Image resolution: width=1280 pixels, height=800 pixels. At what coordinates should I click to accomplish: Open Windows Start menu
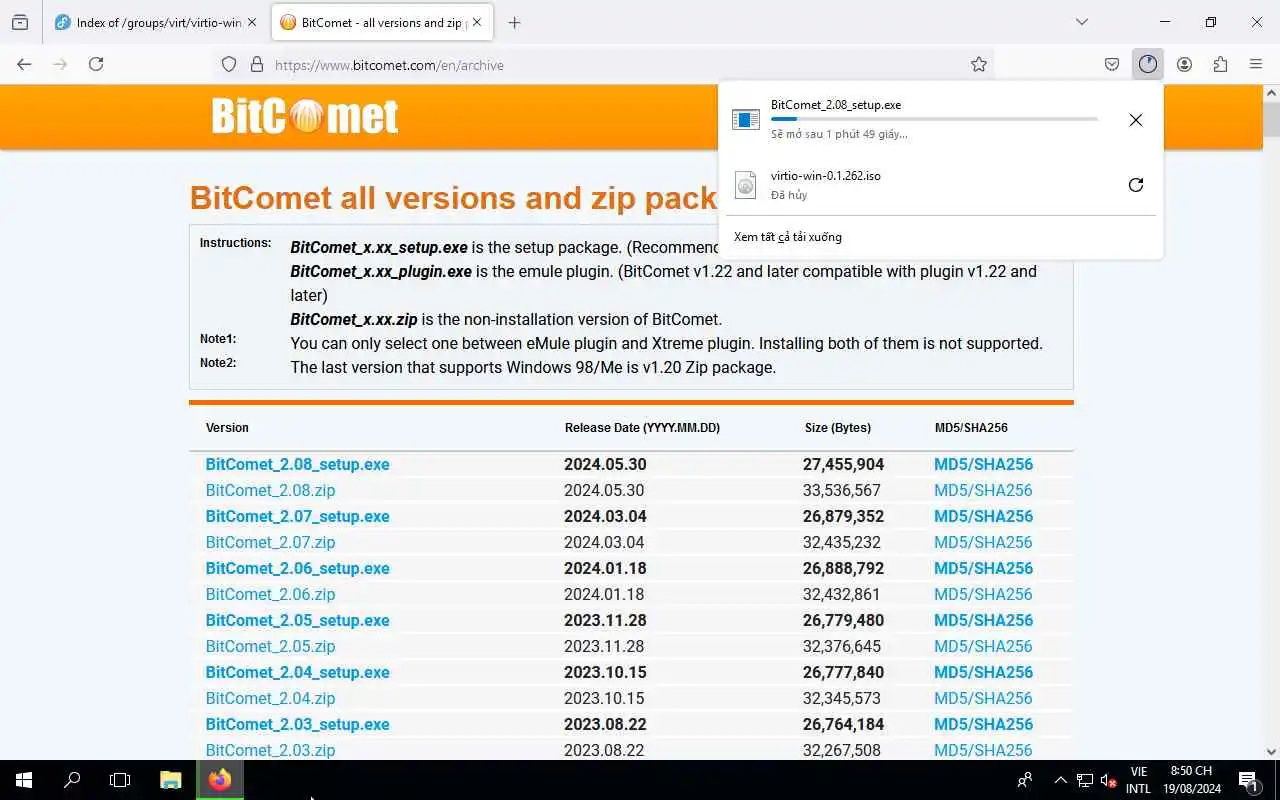24,780
